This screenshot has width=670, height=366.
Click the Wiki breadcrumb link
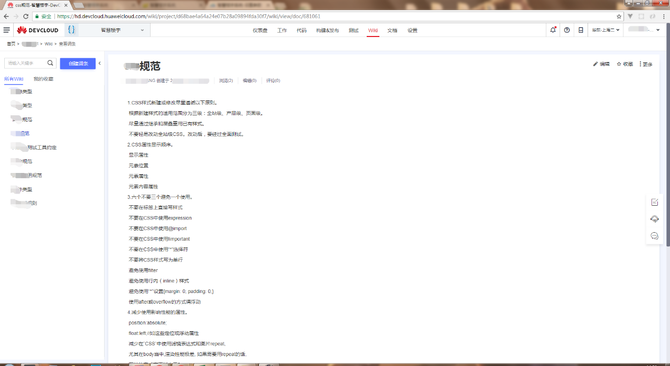click(49, 44)
